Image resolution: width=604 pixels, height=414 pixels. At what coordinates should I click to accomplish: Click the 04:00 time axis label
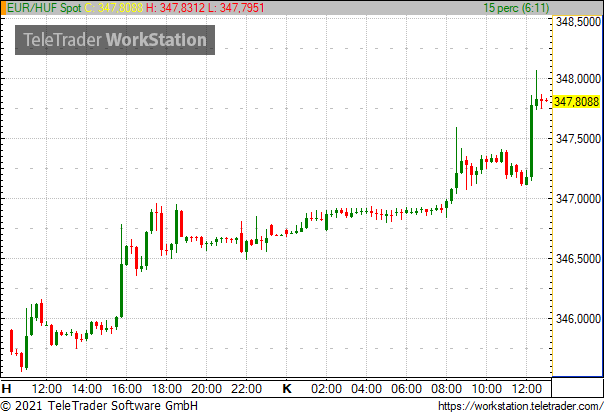[x=366, y=388]
